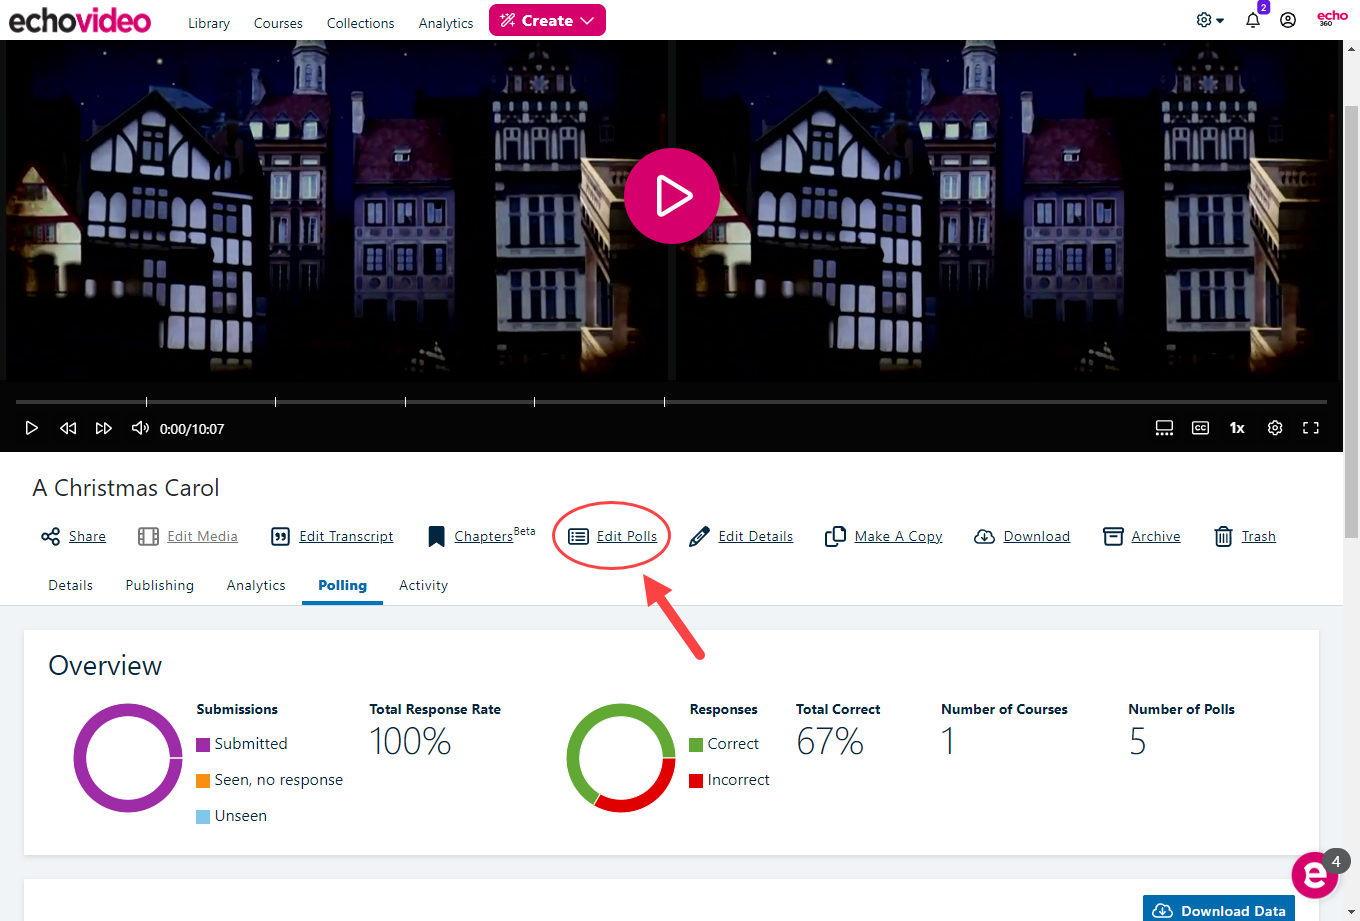Switch to the Analytics tab below title

click(256, 586)
